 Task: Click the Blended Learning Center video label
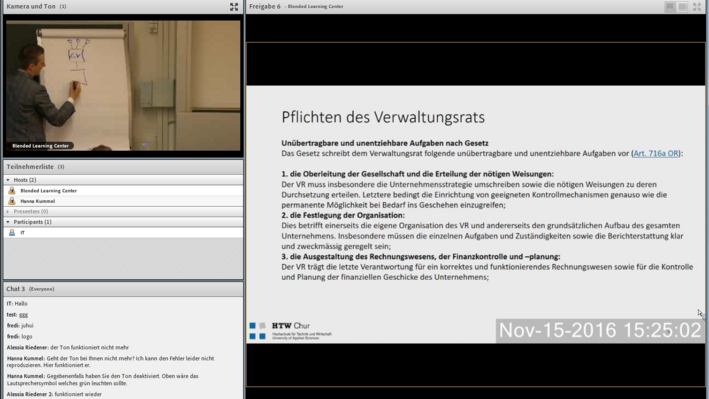40,146
